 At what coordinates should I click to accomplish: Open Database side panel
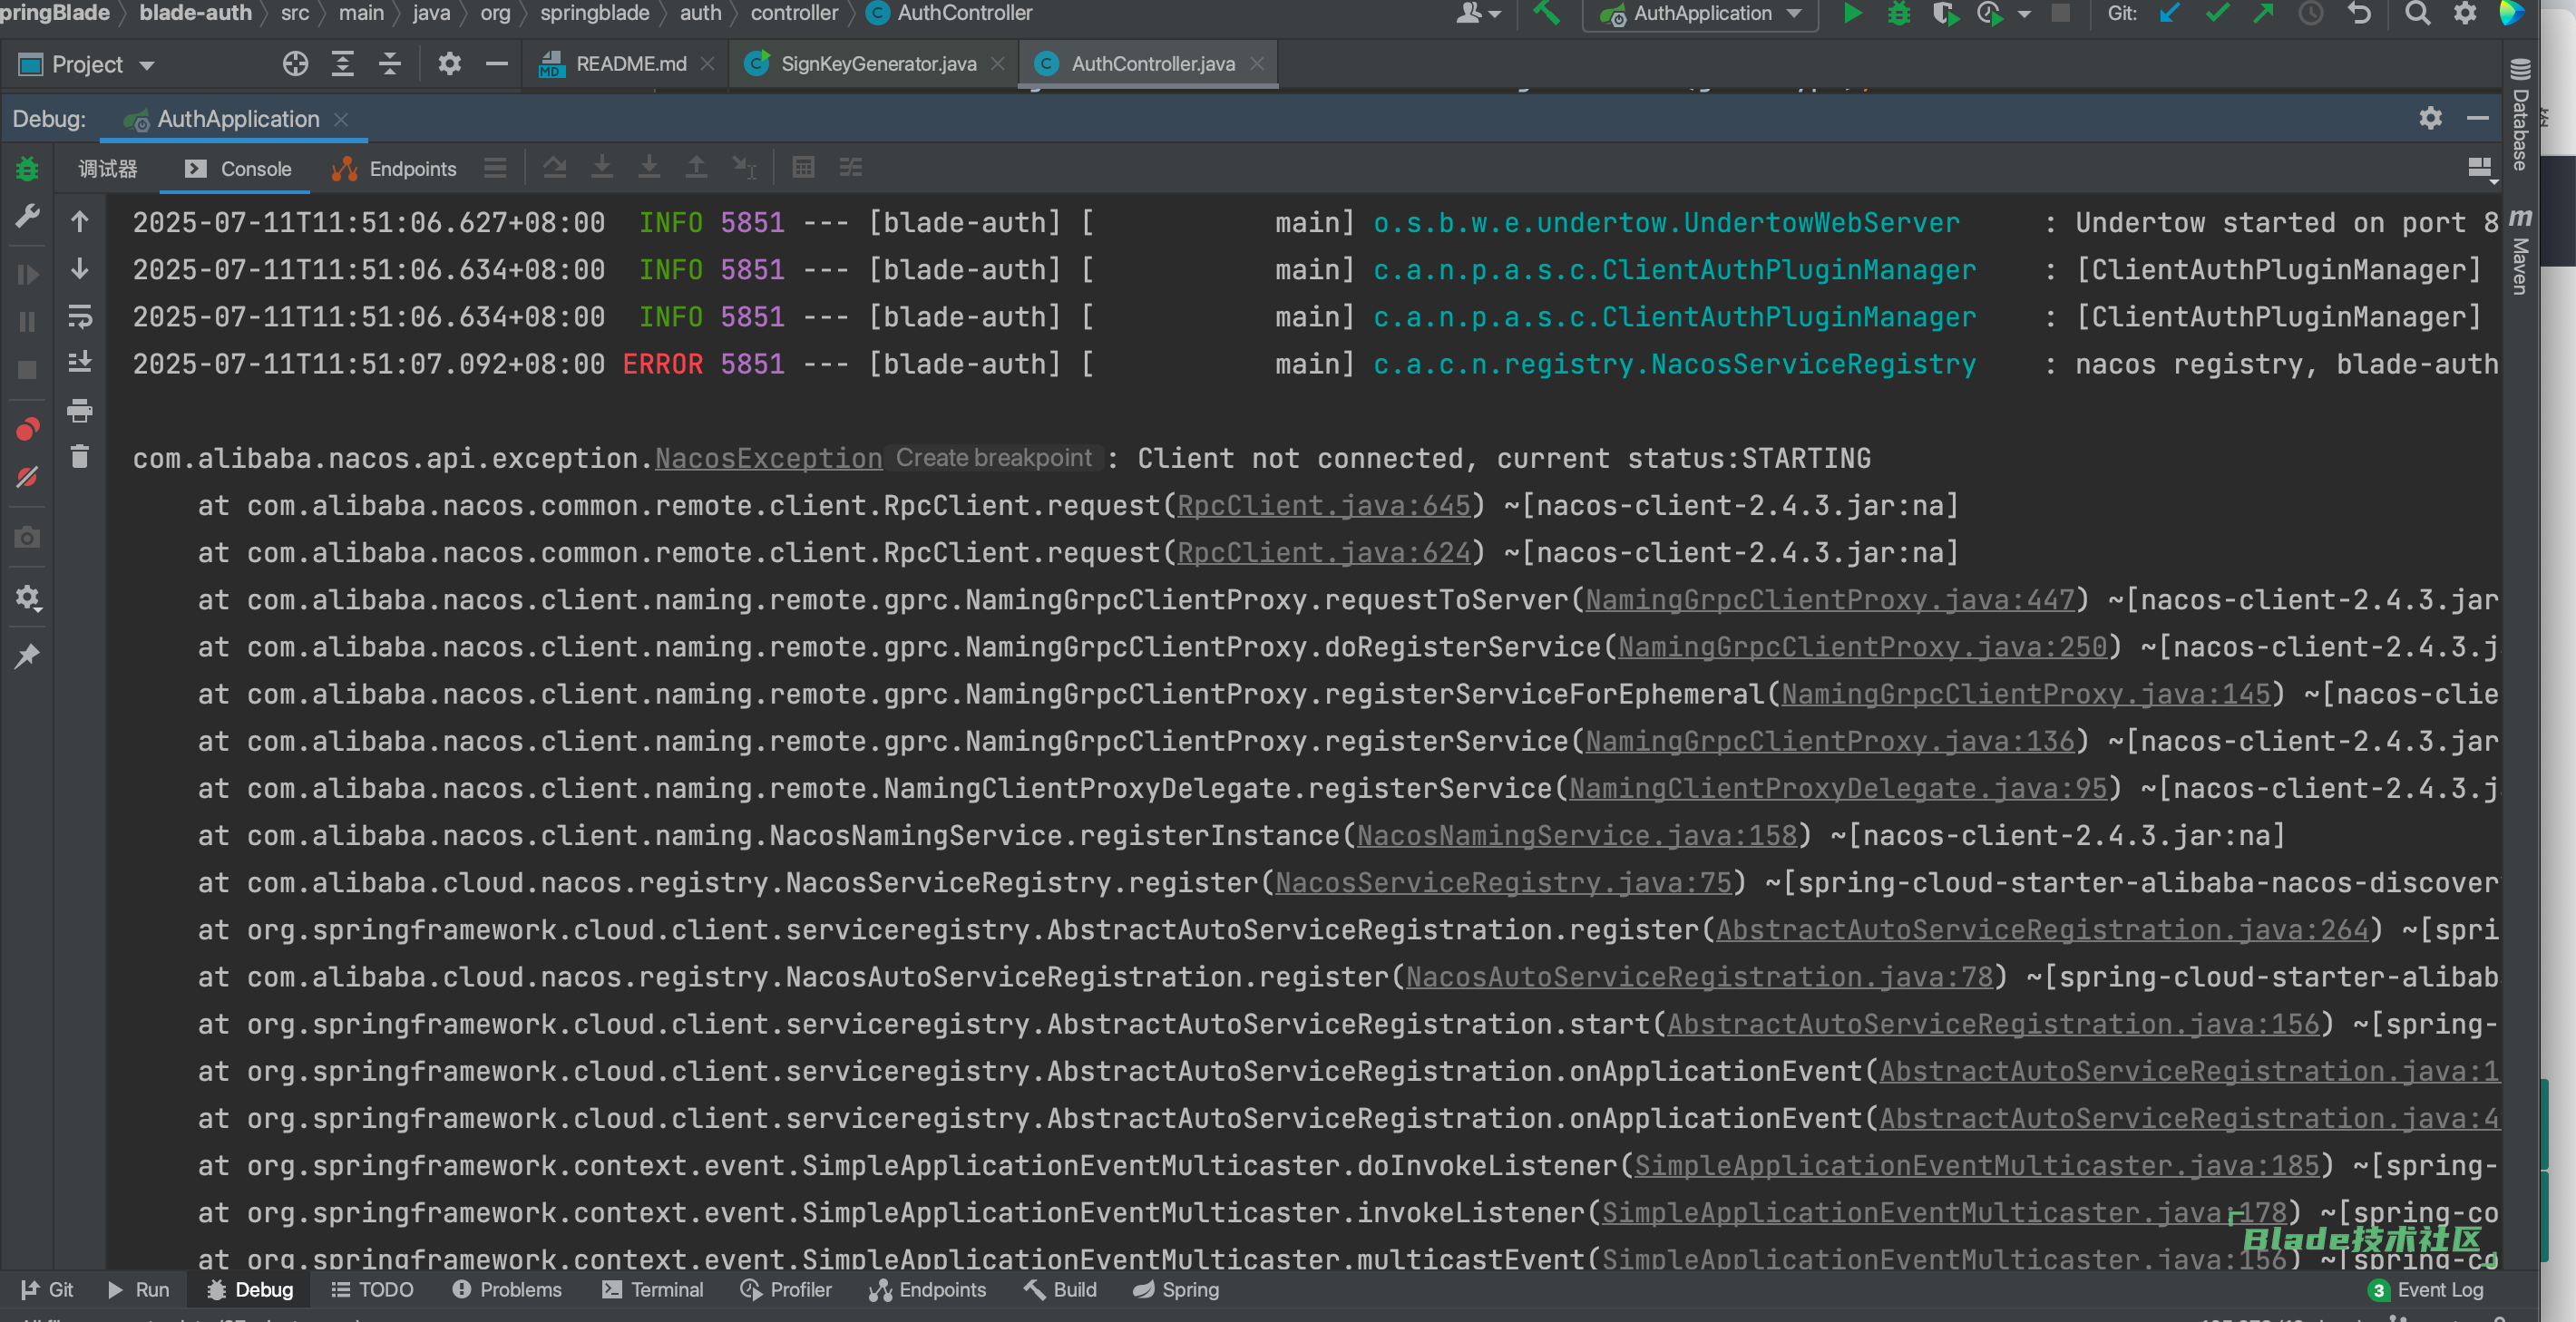(x=2520, y=114)
